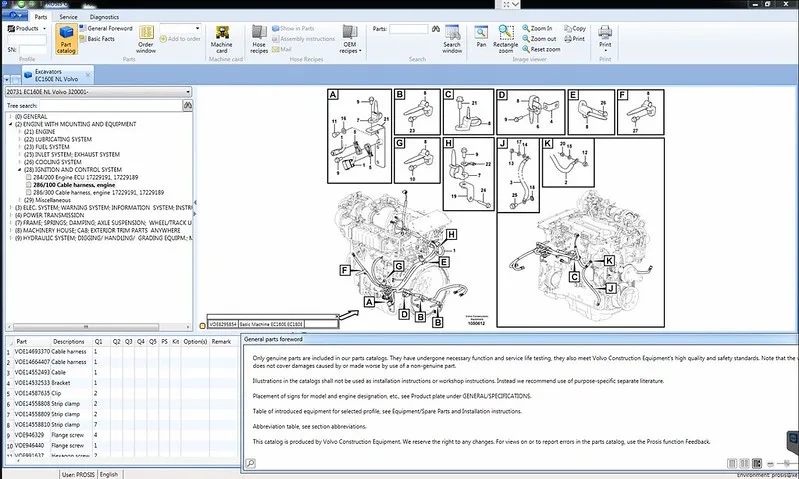This screenshot has height=479, width=799.
Task: Reset zoom of the image viewer
Action: click(541, 49)
